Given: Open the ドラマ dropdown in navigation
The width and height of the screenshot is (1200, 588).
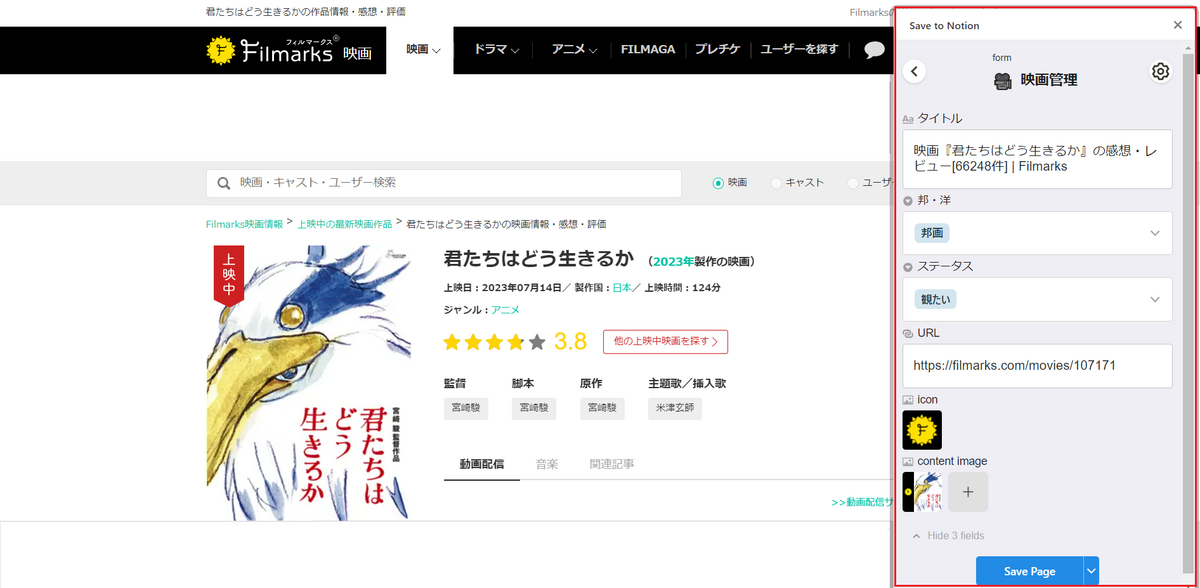Looking at the screenshot, I should coord(497,50).
